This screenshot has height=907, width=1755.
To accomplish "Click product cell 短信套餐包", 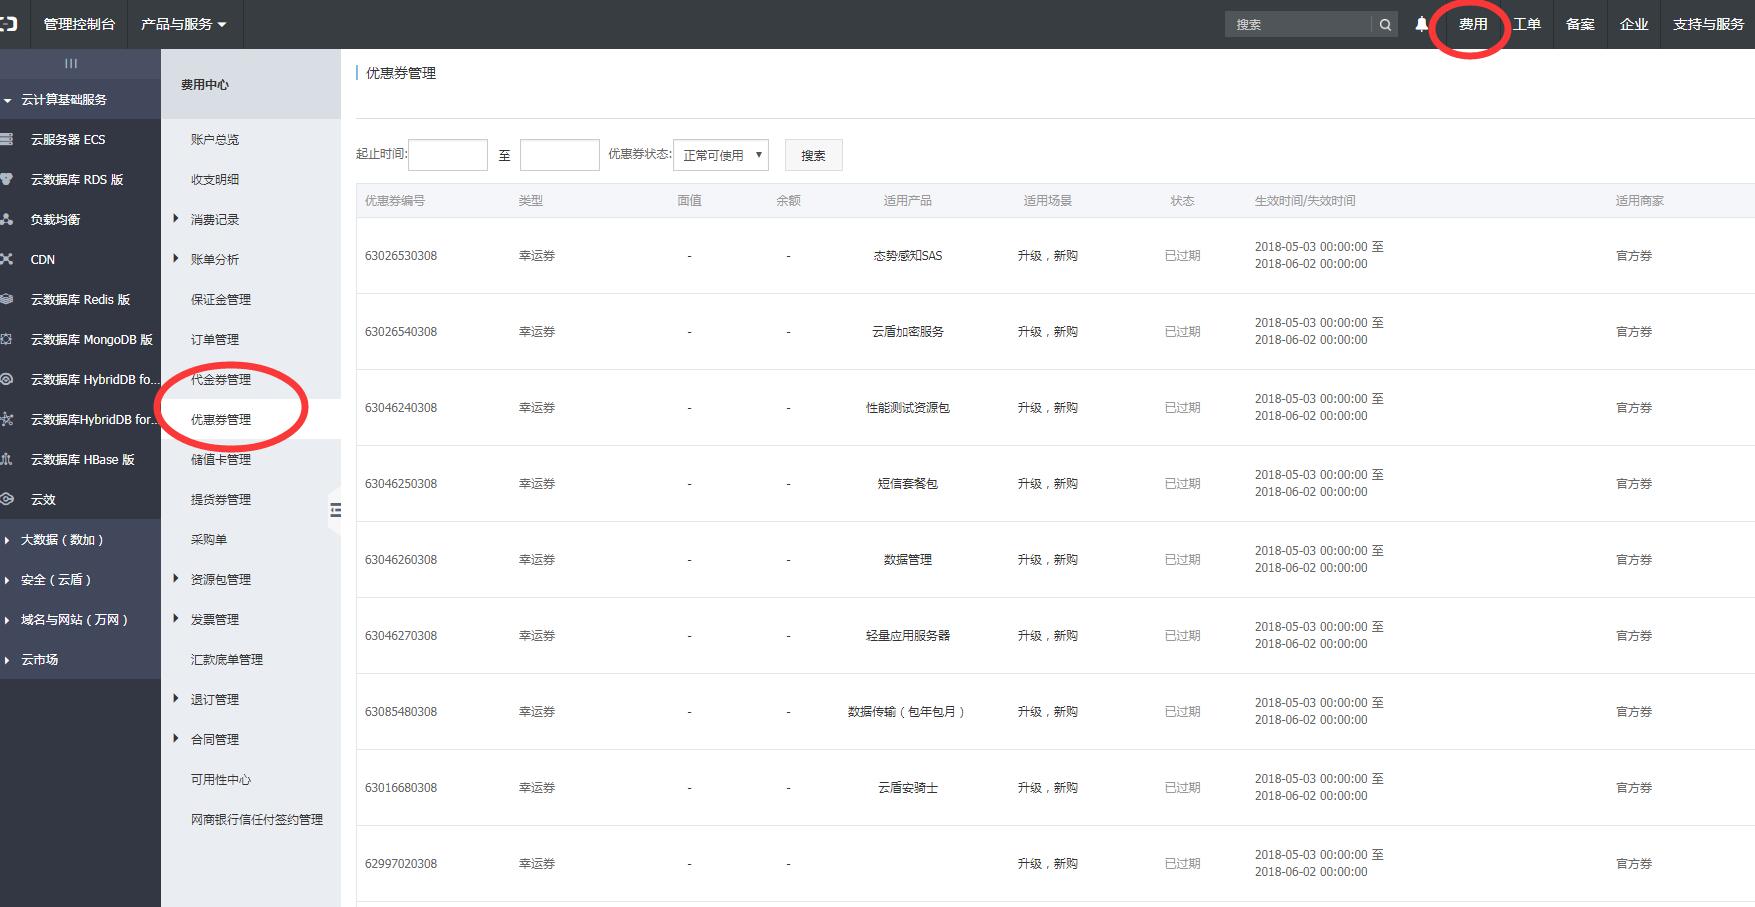I will (x=908, y=483).
